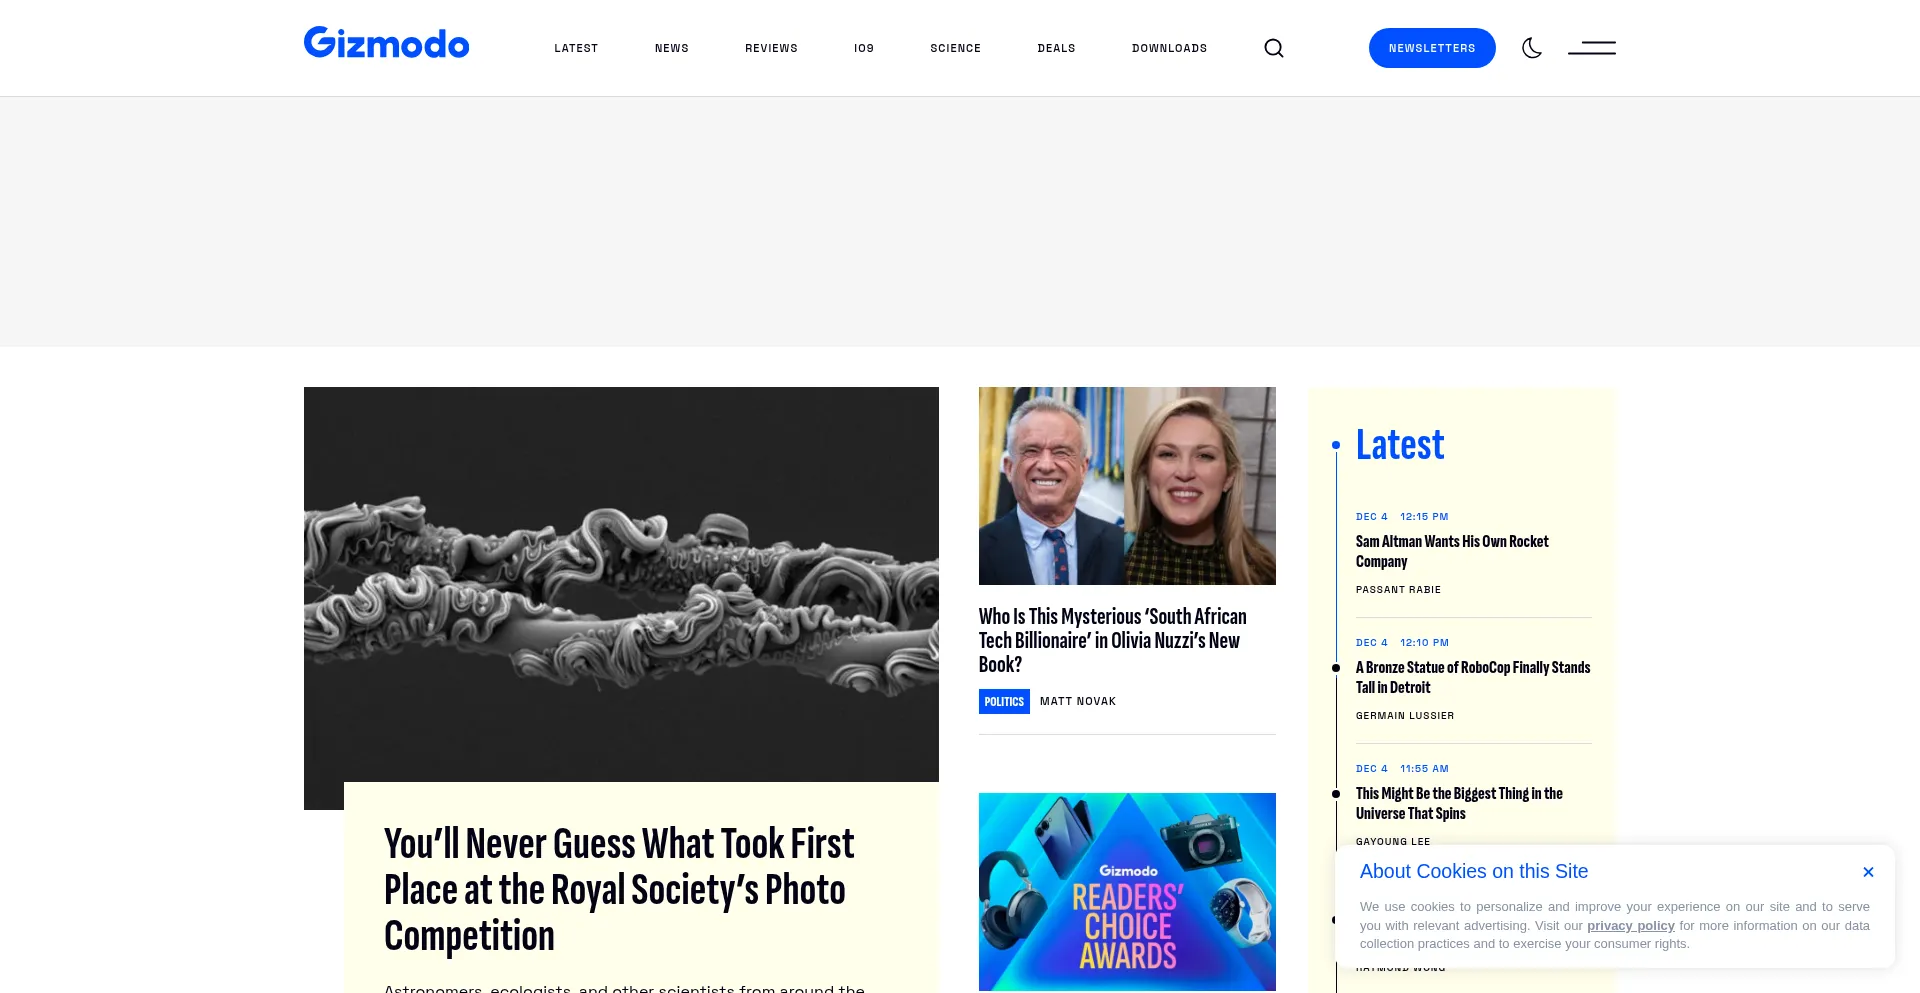
Task: Click the Royal Society photo competition headline
Action: click(619, 890)
